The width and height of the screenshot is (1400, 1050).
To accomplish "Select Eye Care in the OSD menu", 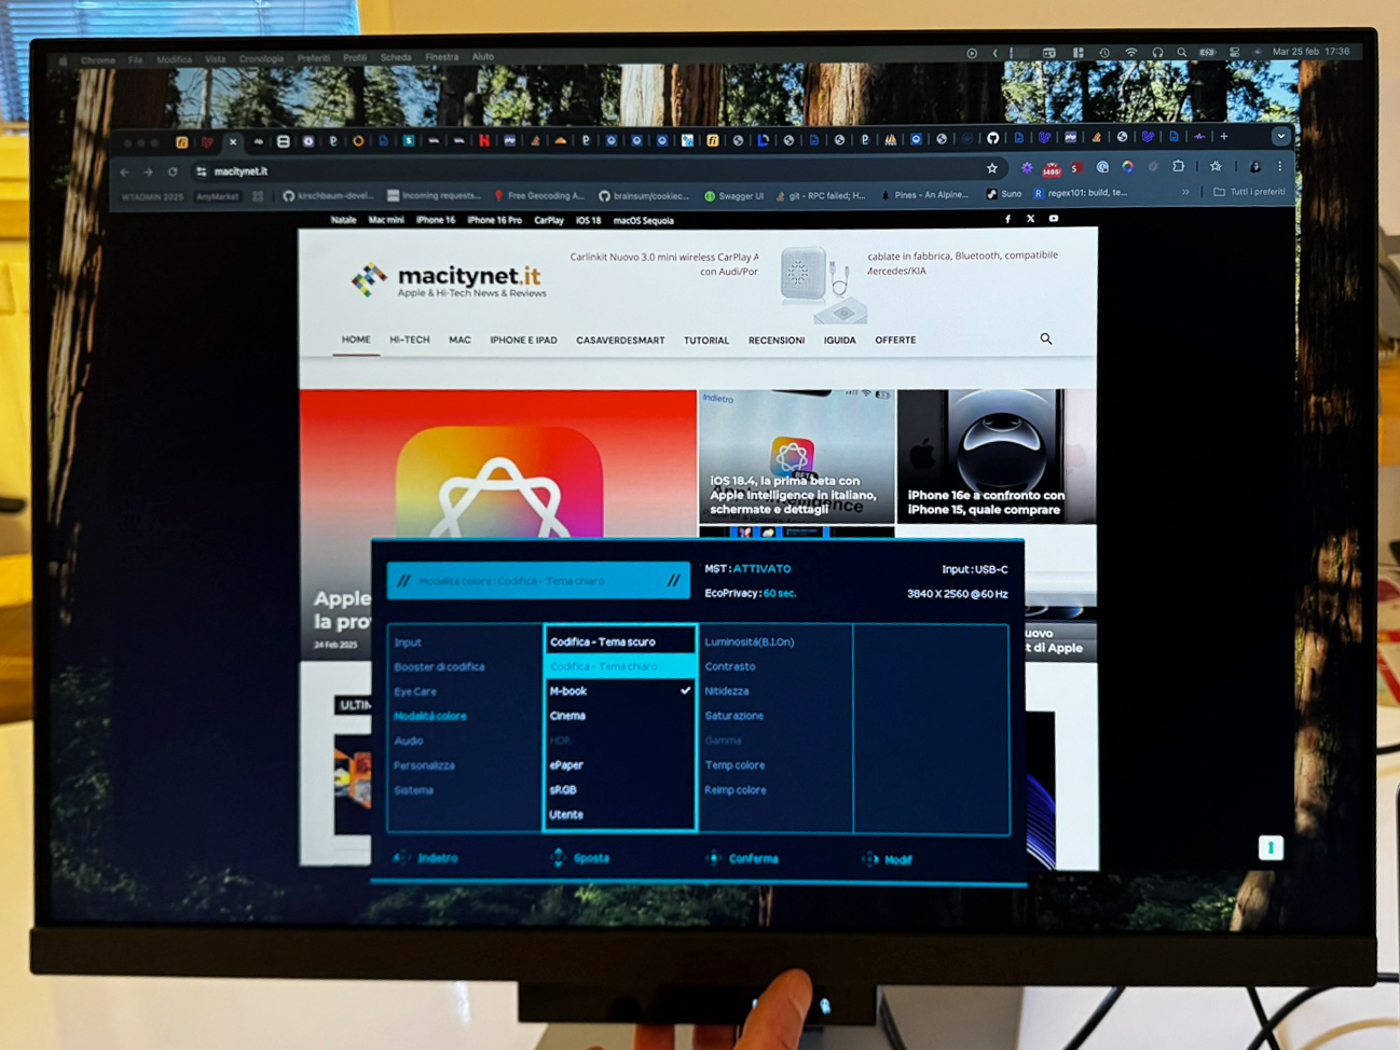I will pyautogui.click(x=415, y=692).
